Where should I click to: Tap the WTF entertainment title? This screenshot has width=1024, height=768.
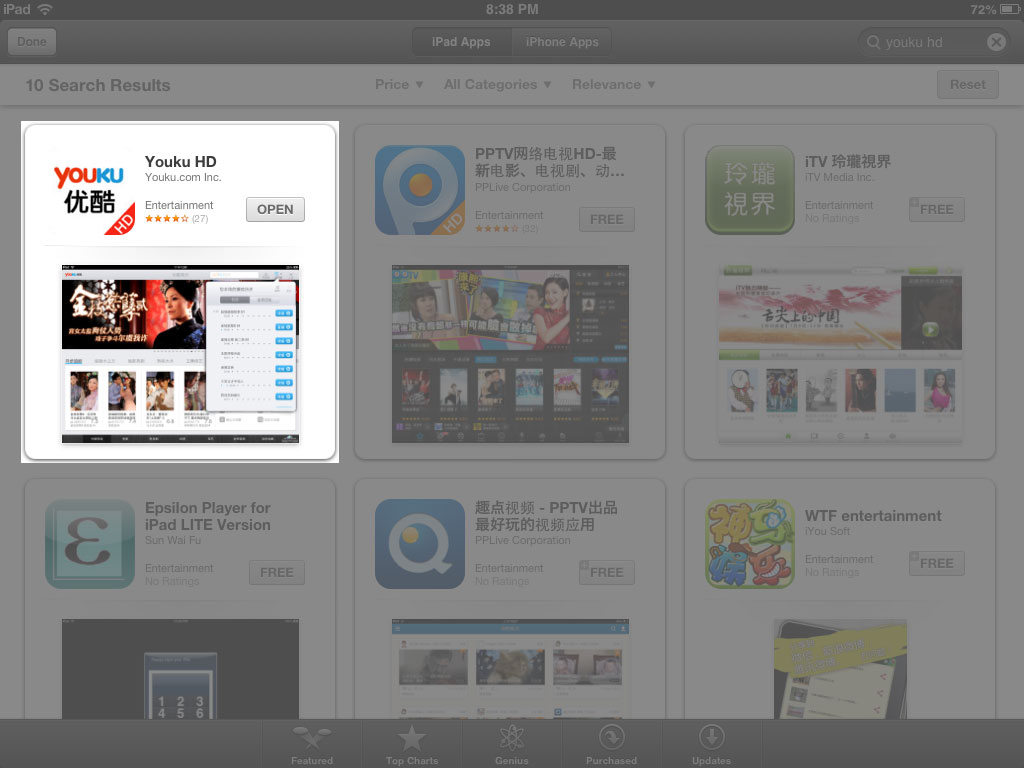873,516
